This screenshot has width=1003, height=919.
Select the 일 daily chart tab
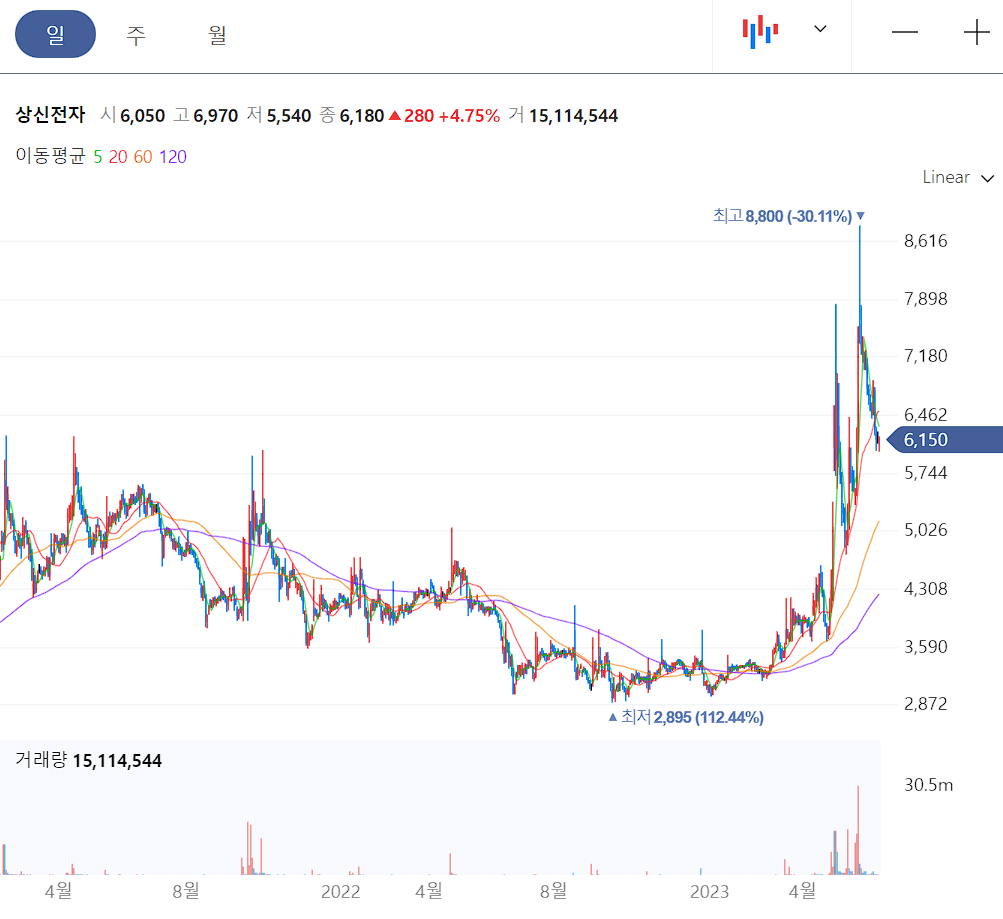[x=55, y=34]
